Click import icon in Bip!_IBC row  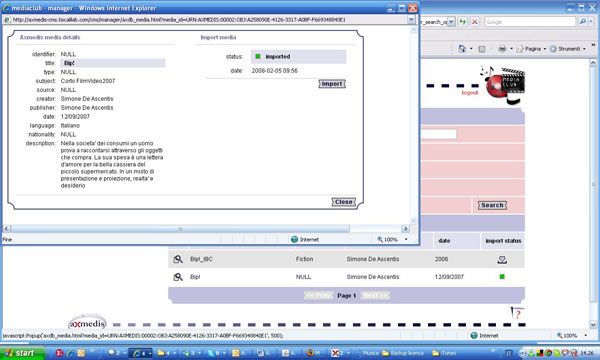[x=502, y=260]
